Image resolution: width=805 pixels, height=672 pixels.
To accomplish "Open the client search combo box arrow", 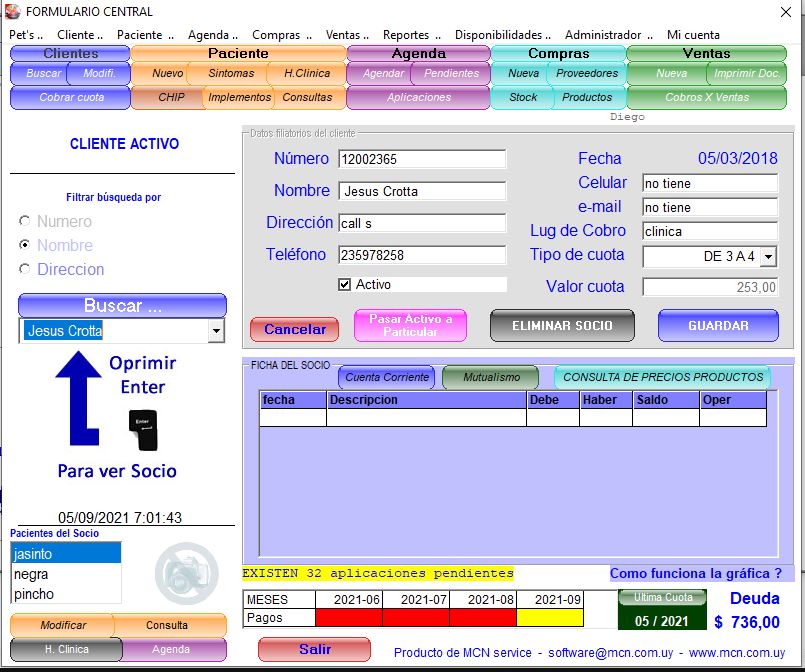I will click(x=215, y=331).
